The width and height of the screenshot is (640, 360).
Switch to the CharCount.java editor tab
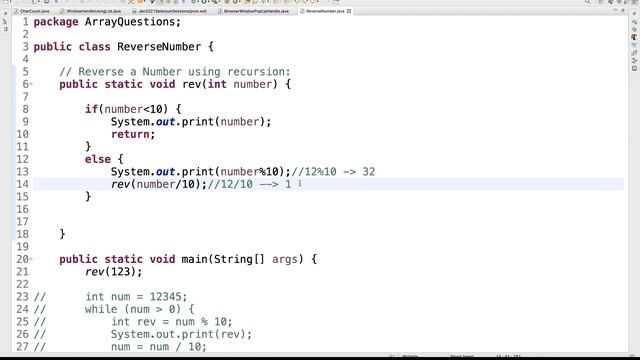pyautogui.click(x=32, y=11)
